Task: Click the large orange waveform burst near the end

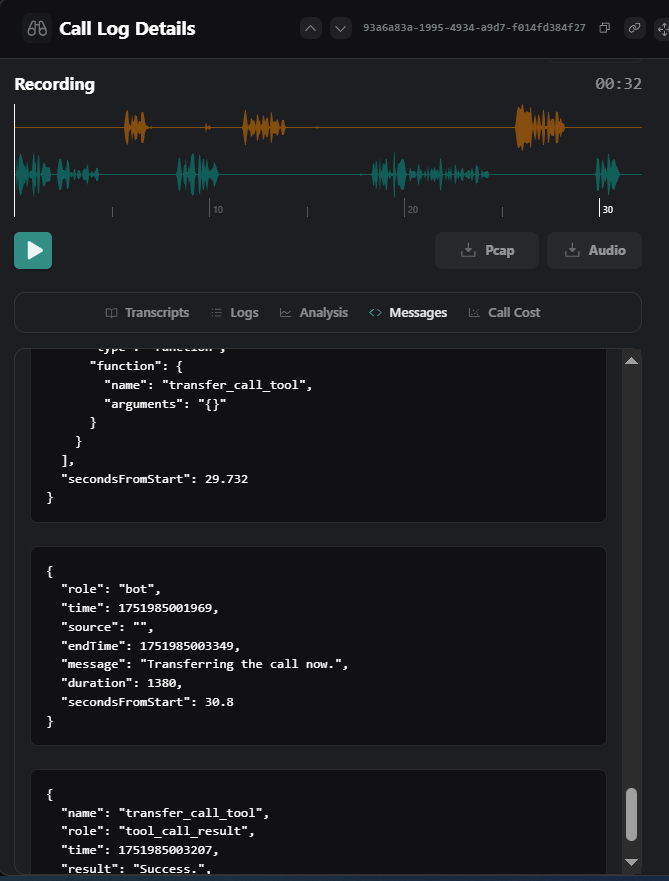Action: [x=538, y=127]
